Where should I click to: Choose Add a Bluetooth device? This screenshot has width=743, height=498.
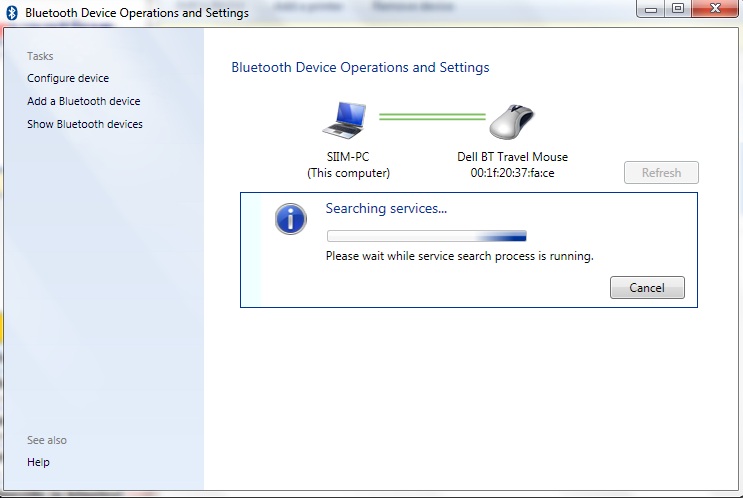pos(83,101)
